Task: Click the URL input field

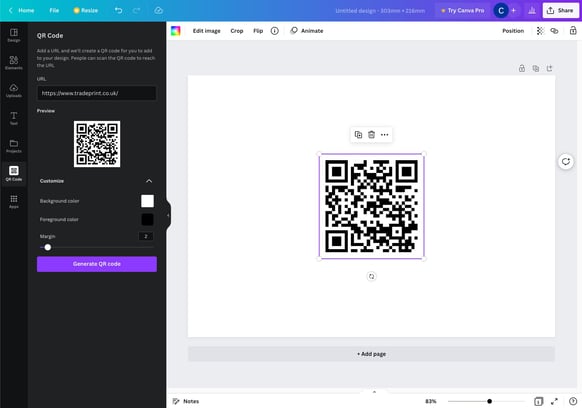Action: 97,93
